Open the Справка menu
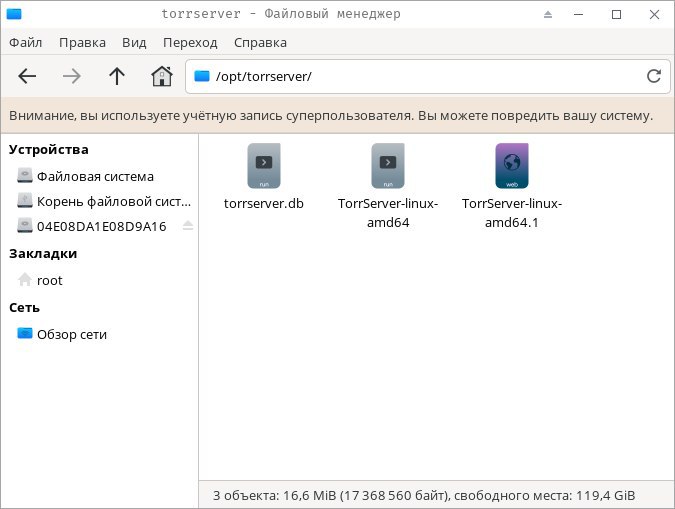 [260, 43]
